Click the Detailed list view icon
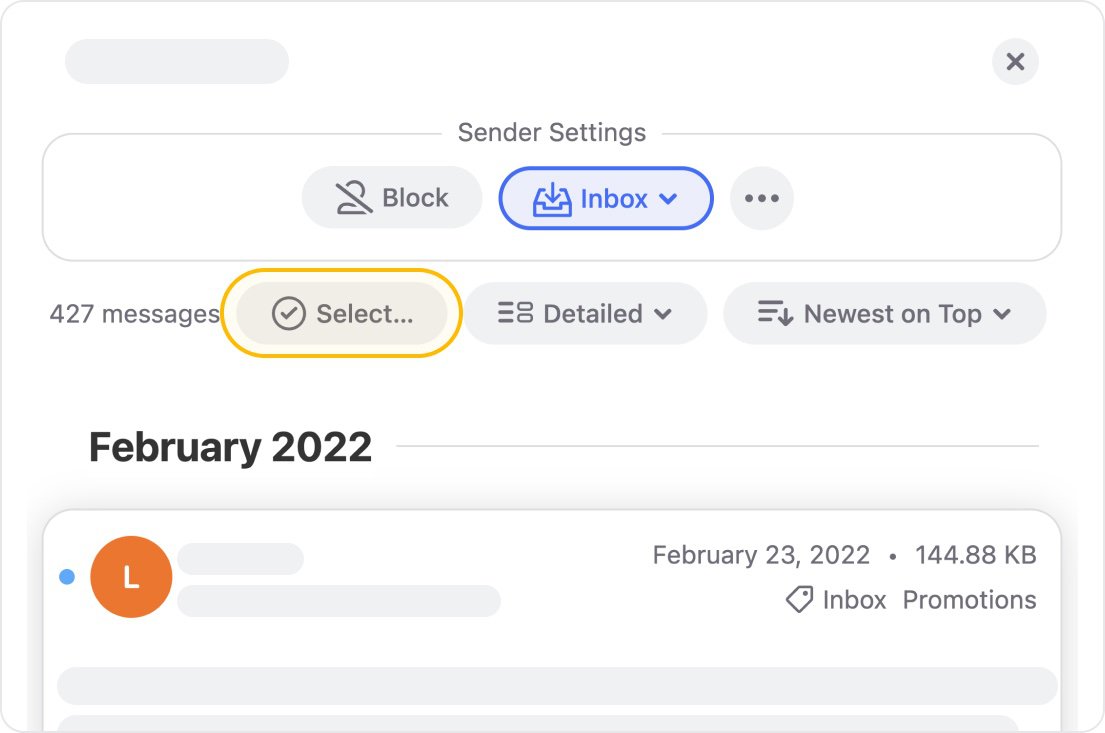This screenshot has width=1105, height=733. click(x=515, y=312)
